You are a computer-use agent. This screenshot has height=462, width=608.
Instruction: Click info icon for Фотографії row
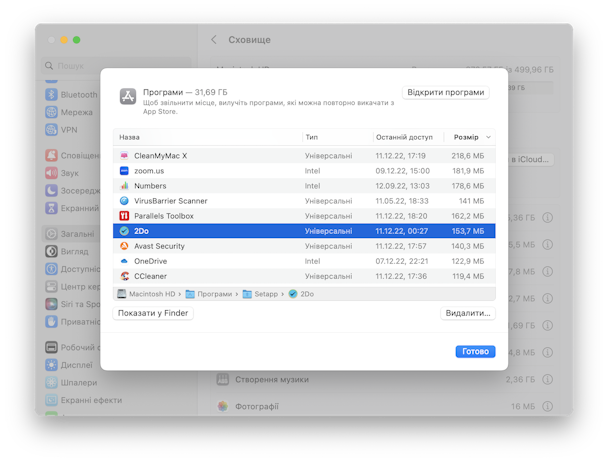coord(547,406)
